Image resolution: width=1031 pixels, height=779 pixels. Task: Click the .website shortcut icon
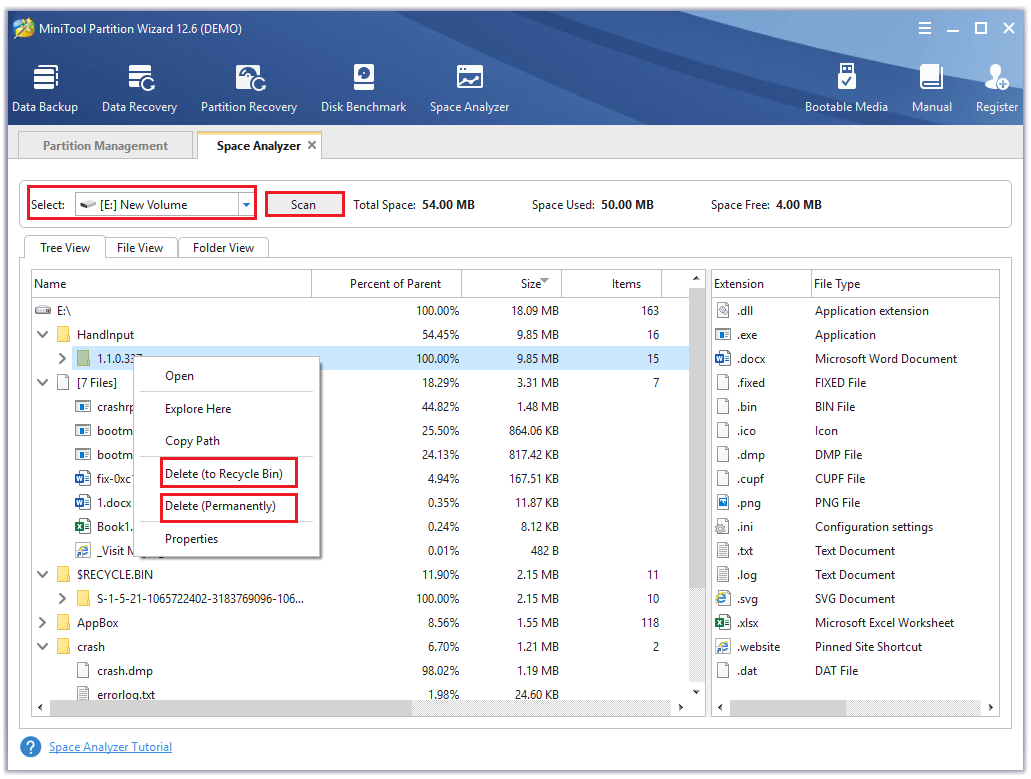point(723,647)
